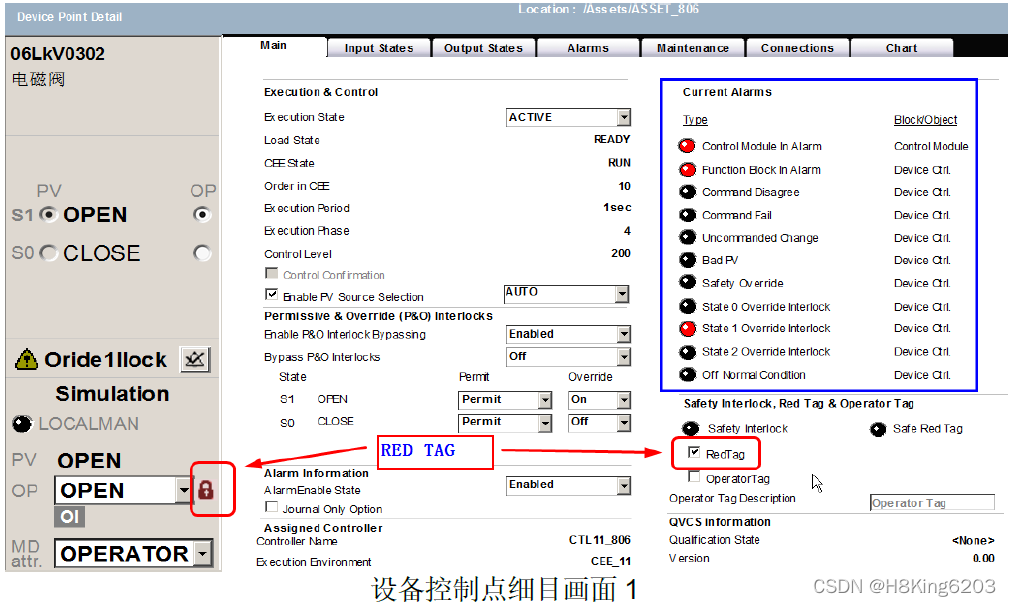Toggle the Journal Only Option checkbox
This screenshot has height=606, width=1011.
coord(271,507)
